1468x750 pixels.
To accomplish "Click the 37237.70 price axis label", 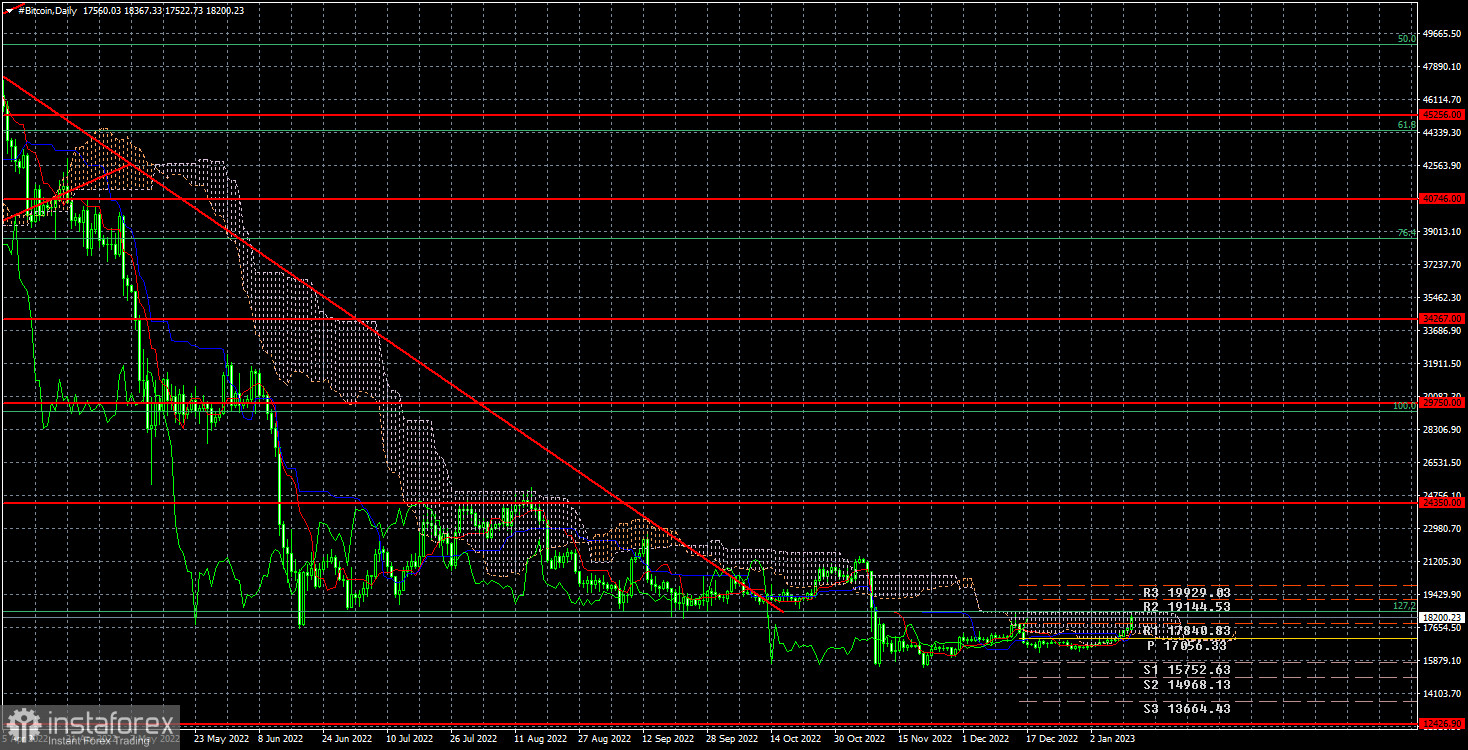I will coord(1442,265).
